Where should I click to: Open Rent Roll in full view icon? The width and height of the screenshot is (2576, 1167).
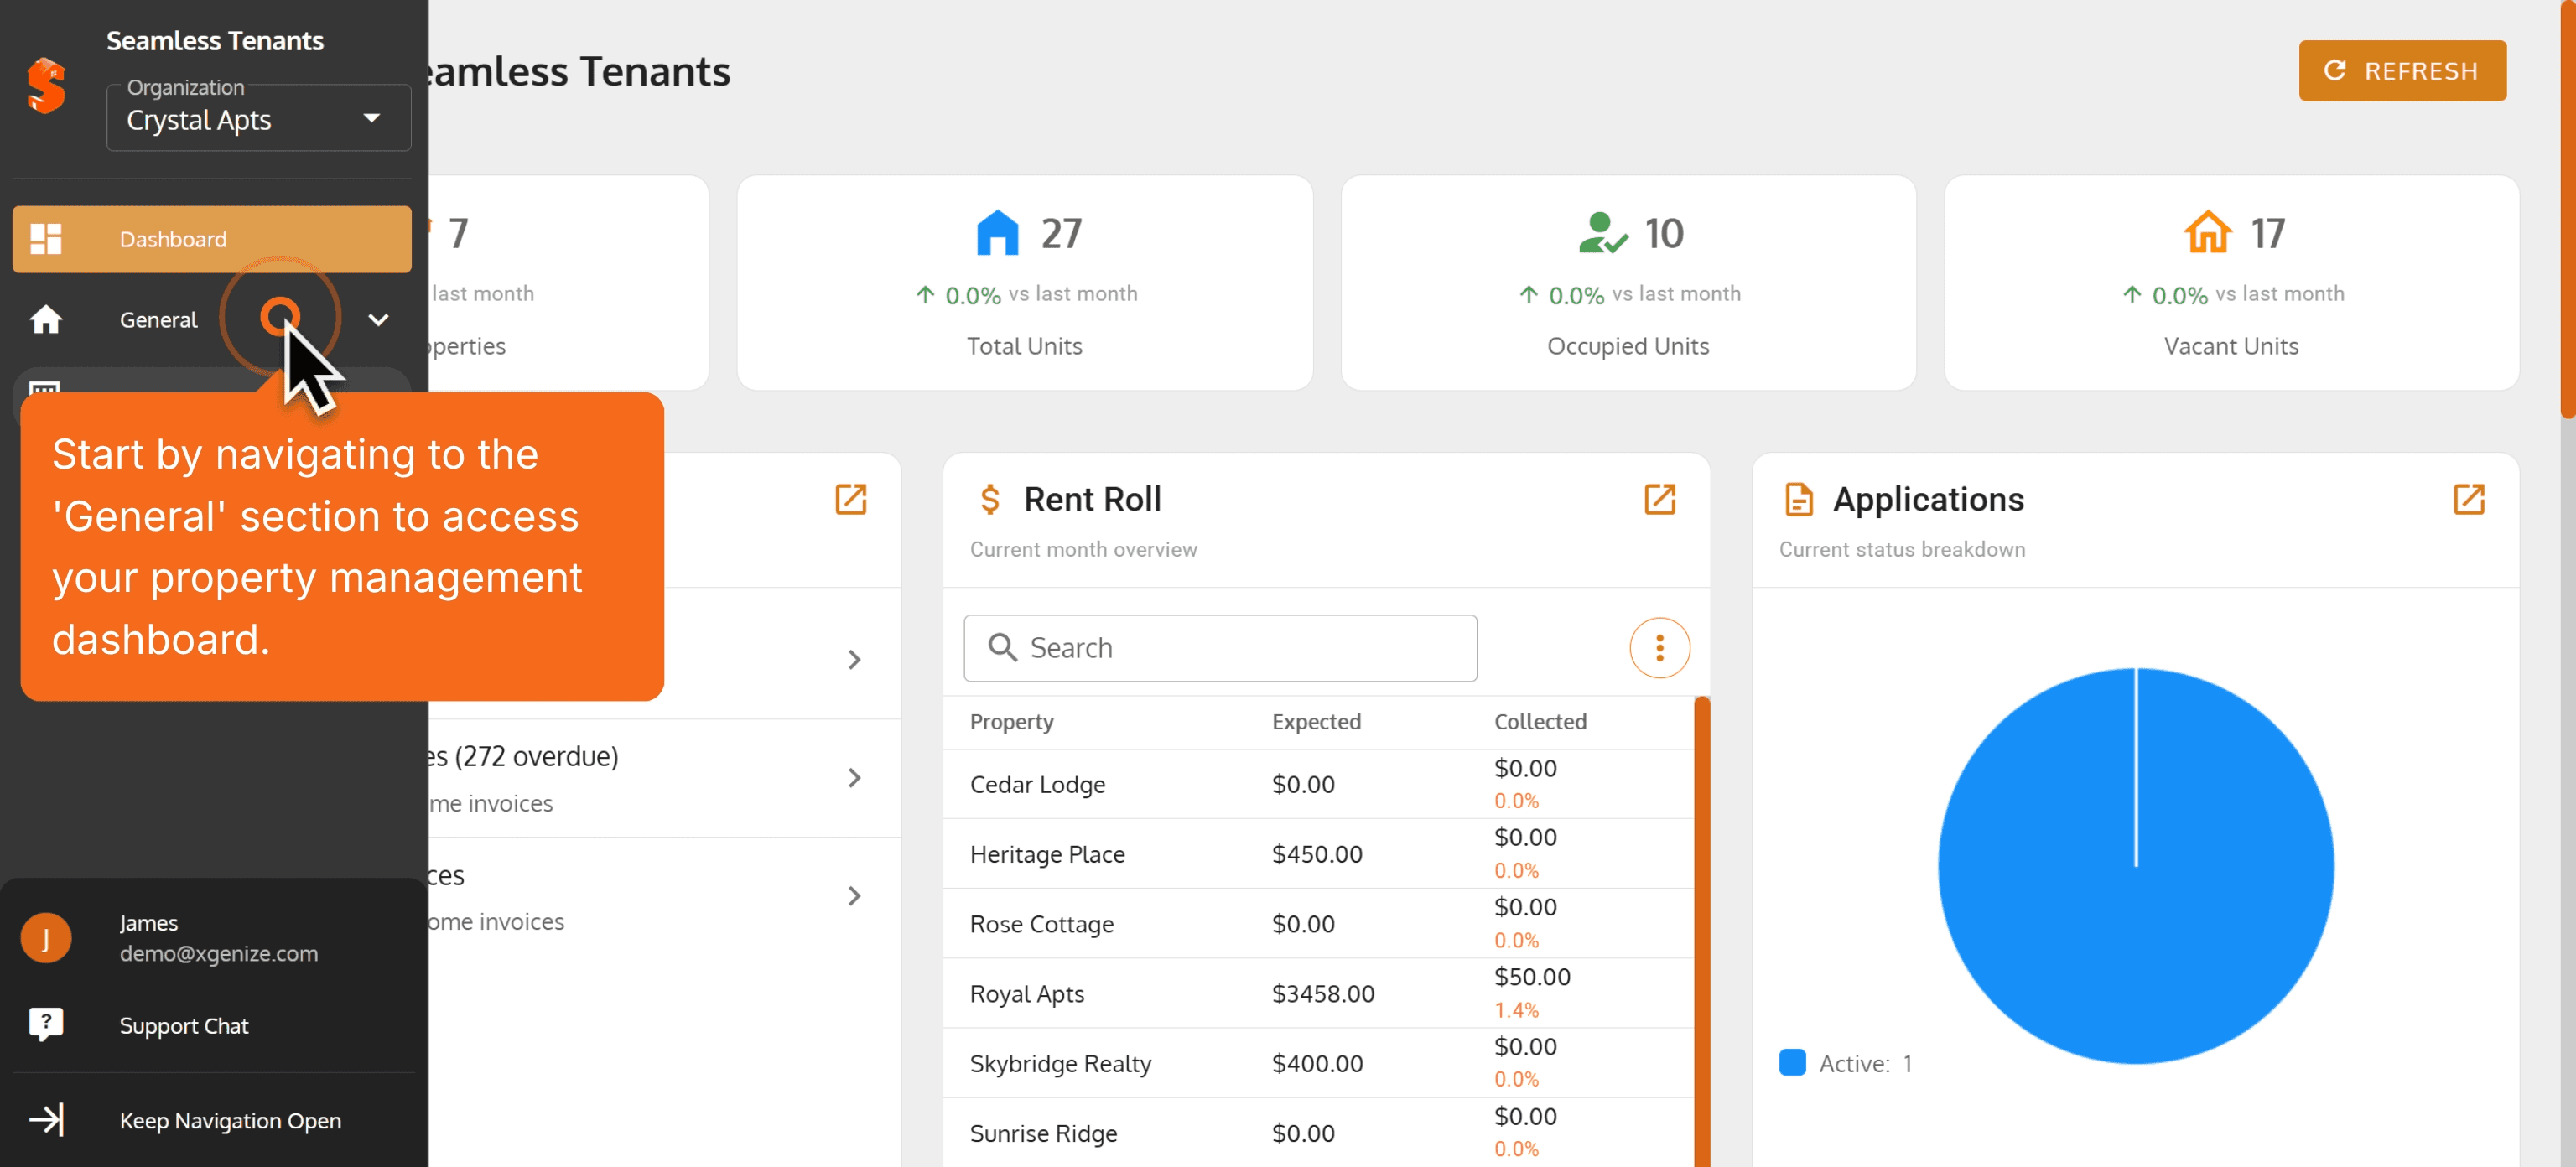1660,499
